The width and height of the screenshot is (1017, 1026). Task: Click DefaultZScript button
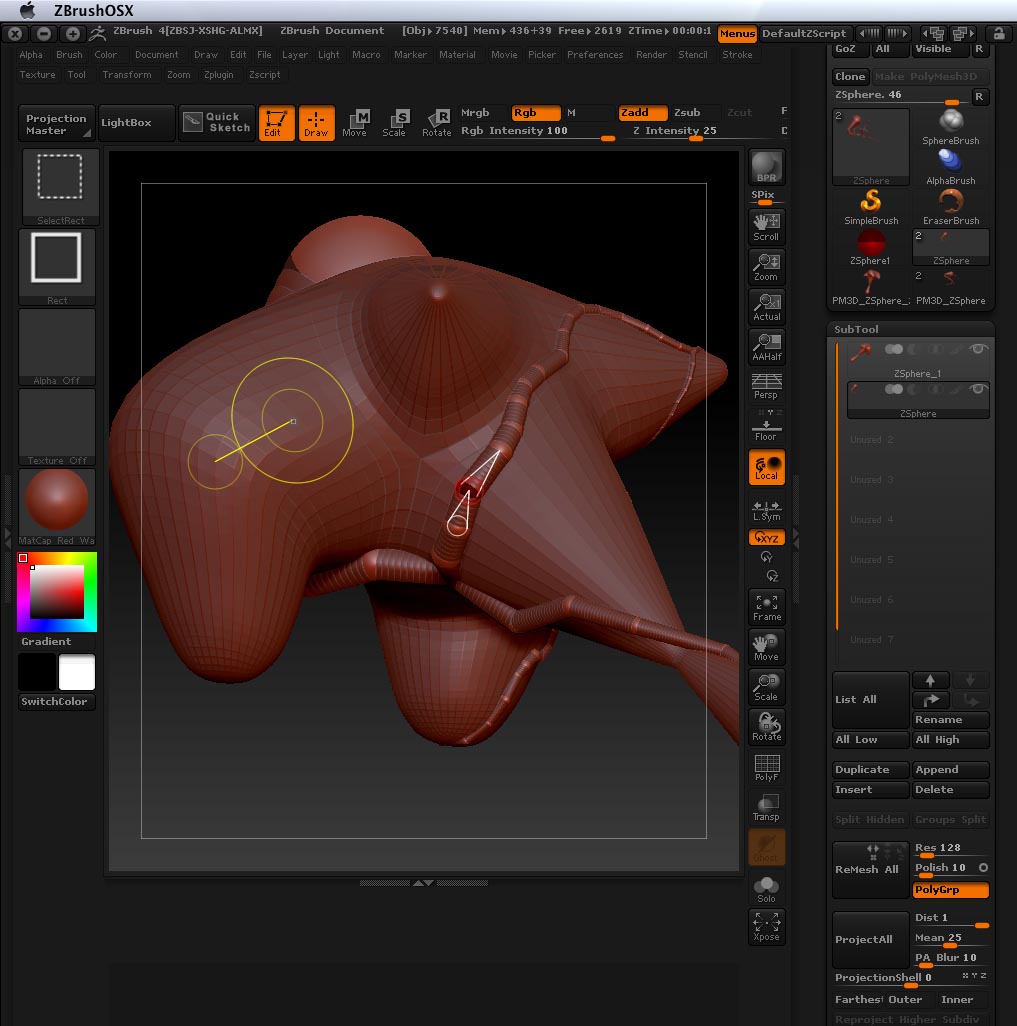pos(804,33)
